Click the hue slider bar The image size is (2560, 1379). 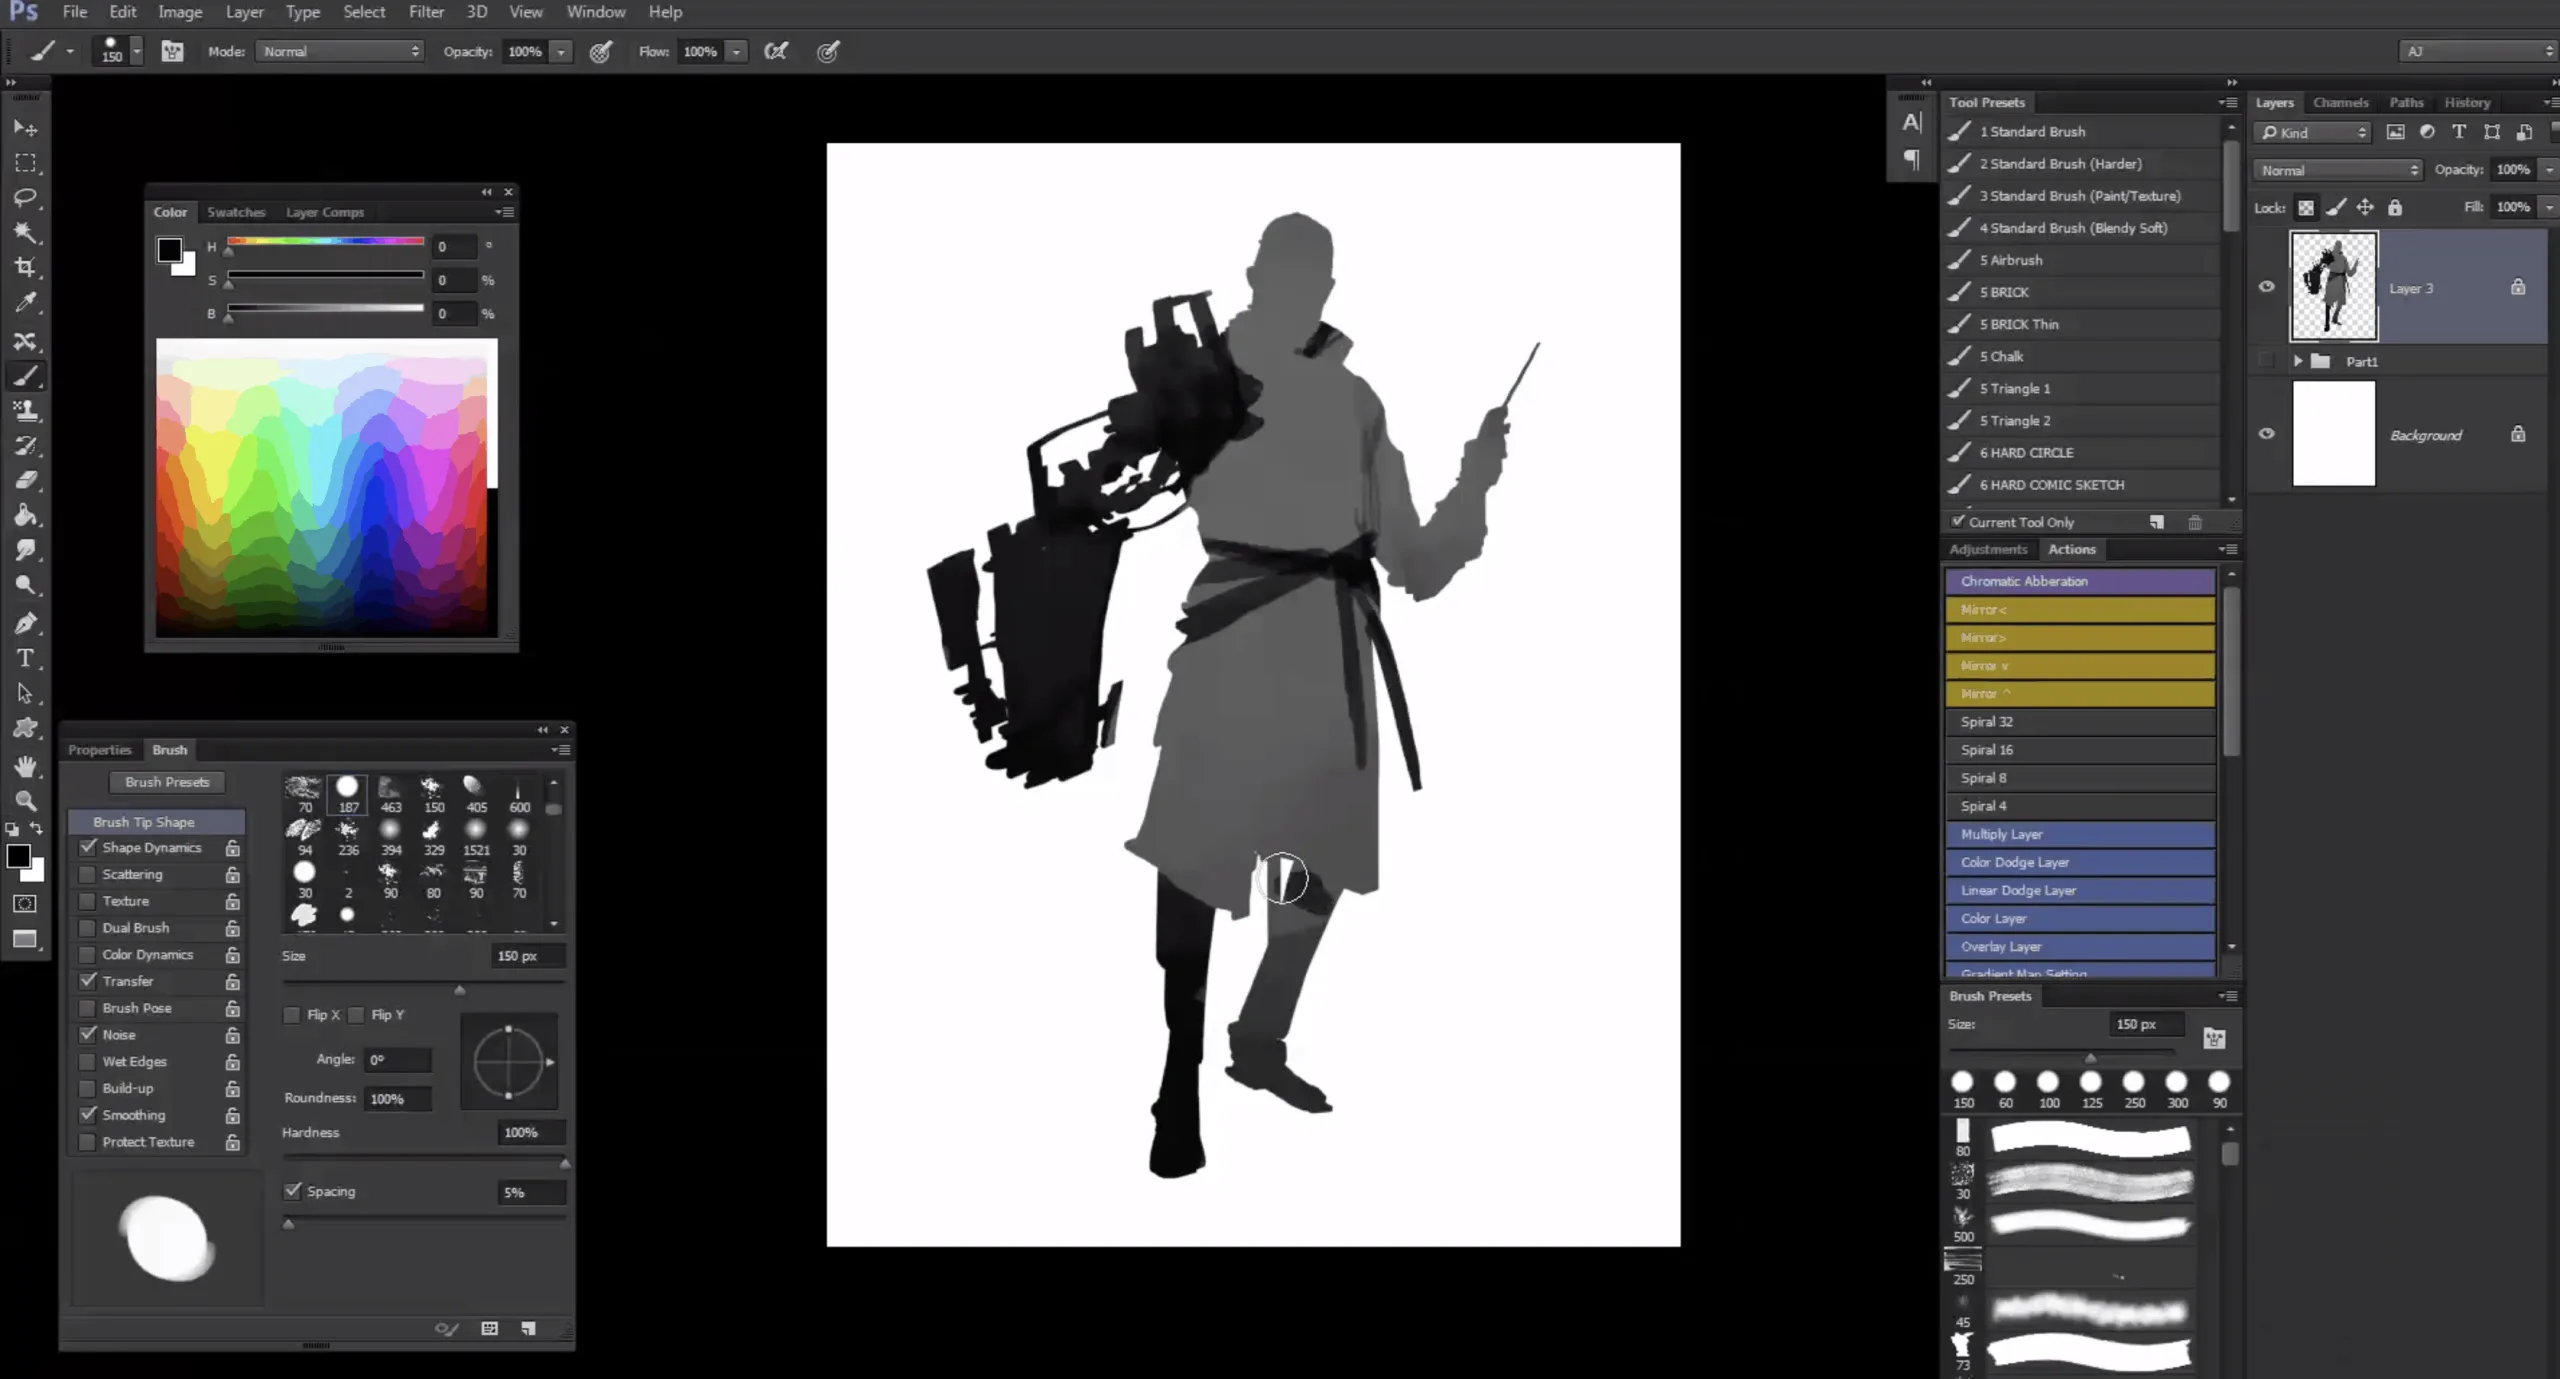pos(325,241)
